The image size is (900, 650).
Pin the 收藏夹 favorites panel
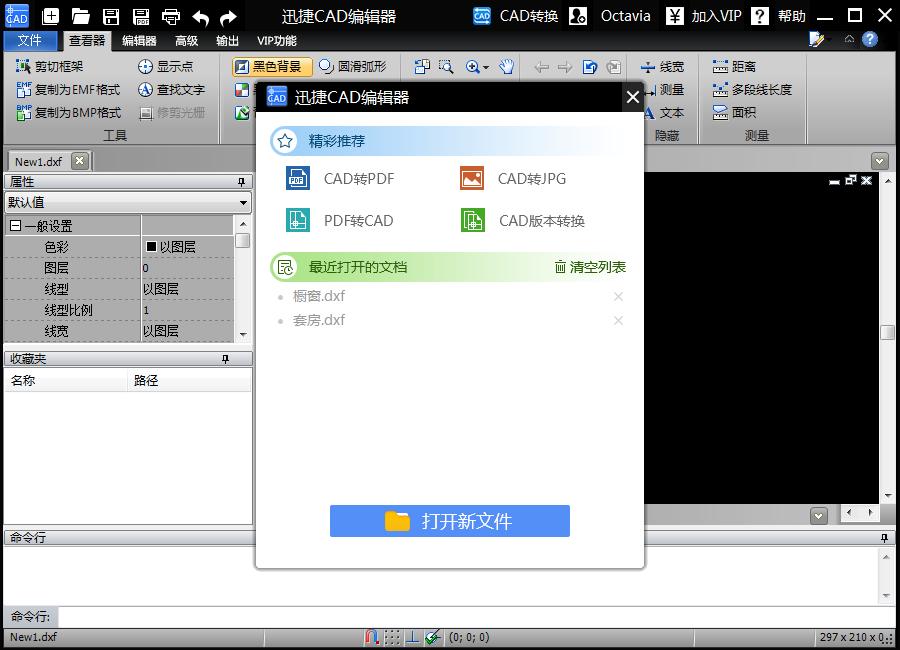226,359
